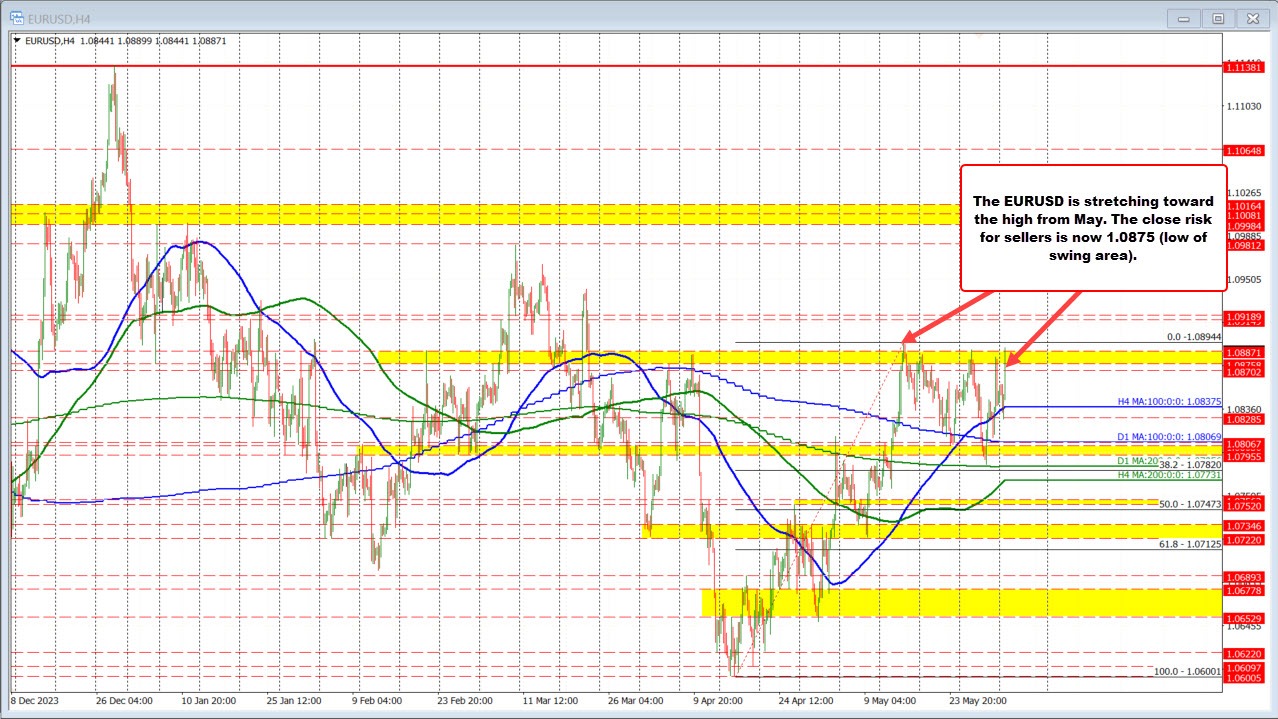Click the 26 Dec 04:00 time label

(x=122, y=701)
